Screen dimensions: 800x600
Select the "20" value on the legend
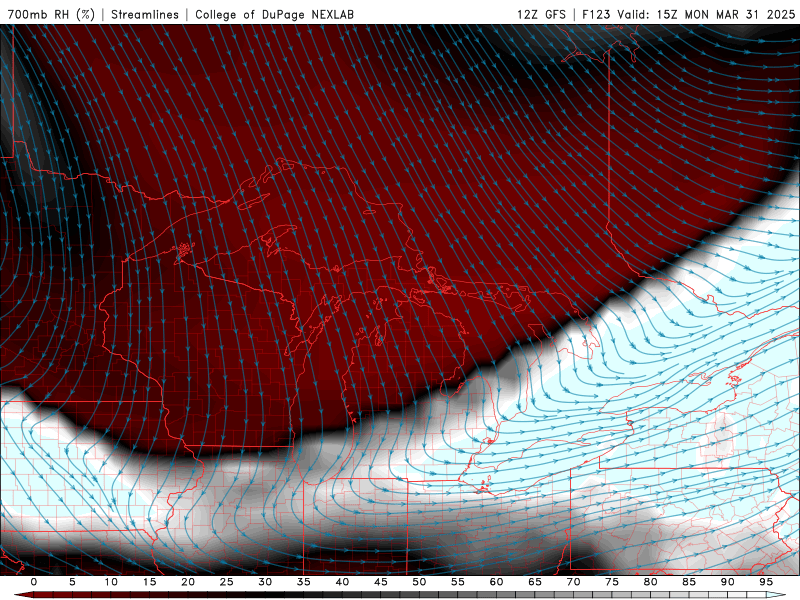point(188,582)
